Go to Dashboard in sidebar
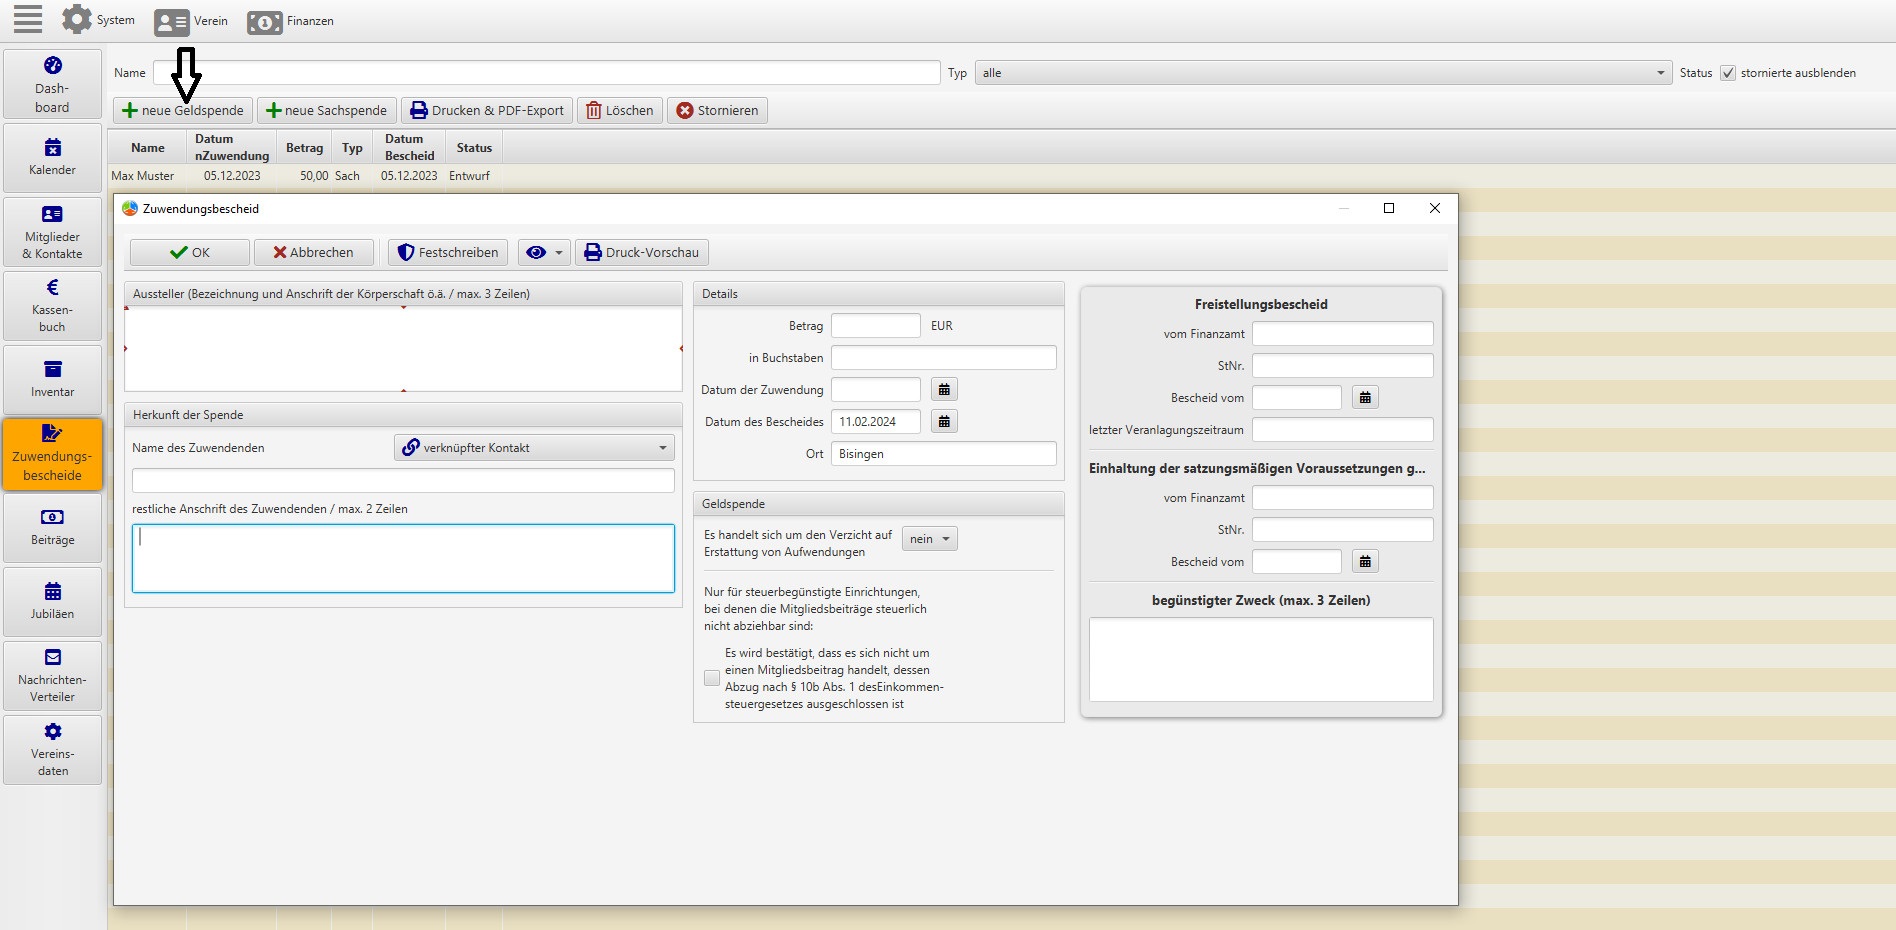The width and height of the screenshot is (1896, 930). pyautogui.click(x=53, y=85)
